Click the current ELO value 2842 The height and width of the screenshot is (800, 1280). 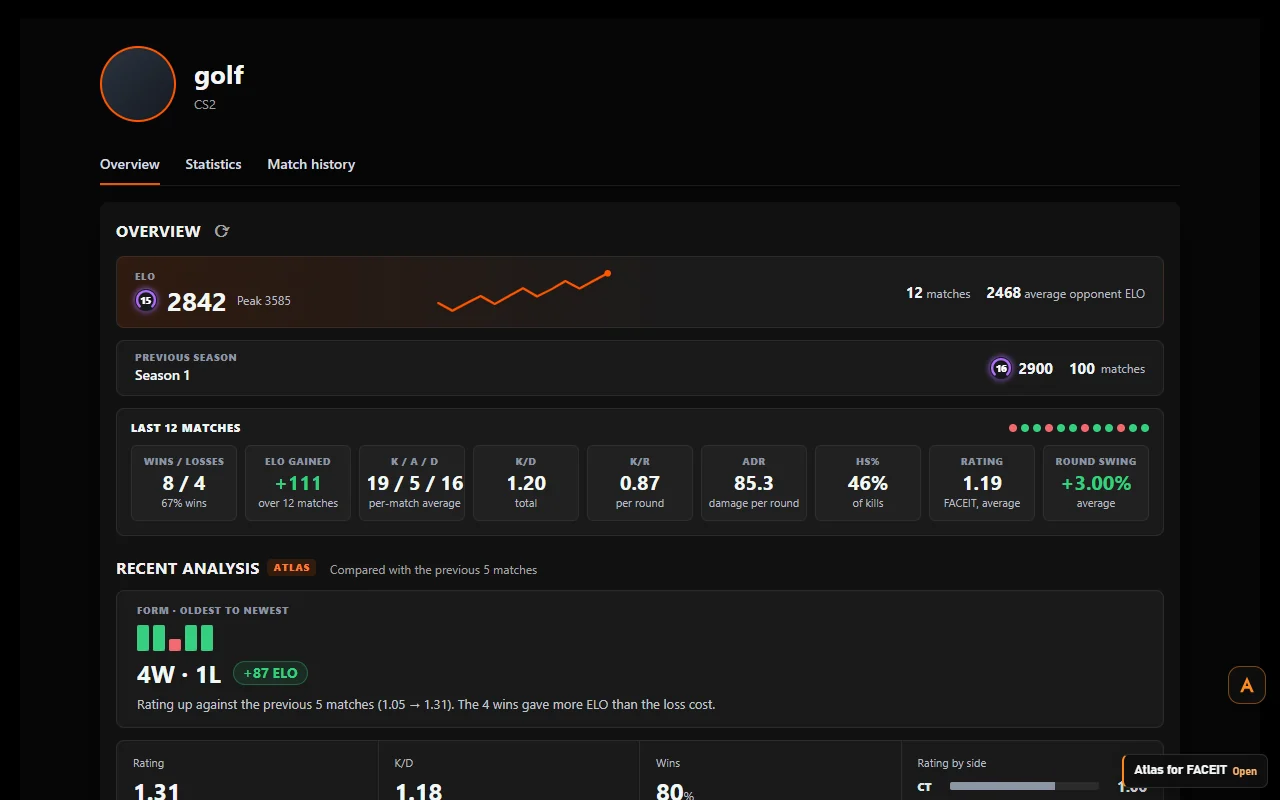[196, 302]
